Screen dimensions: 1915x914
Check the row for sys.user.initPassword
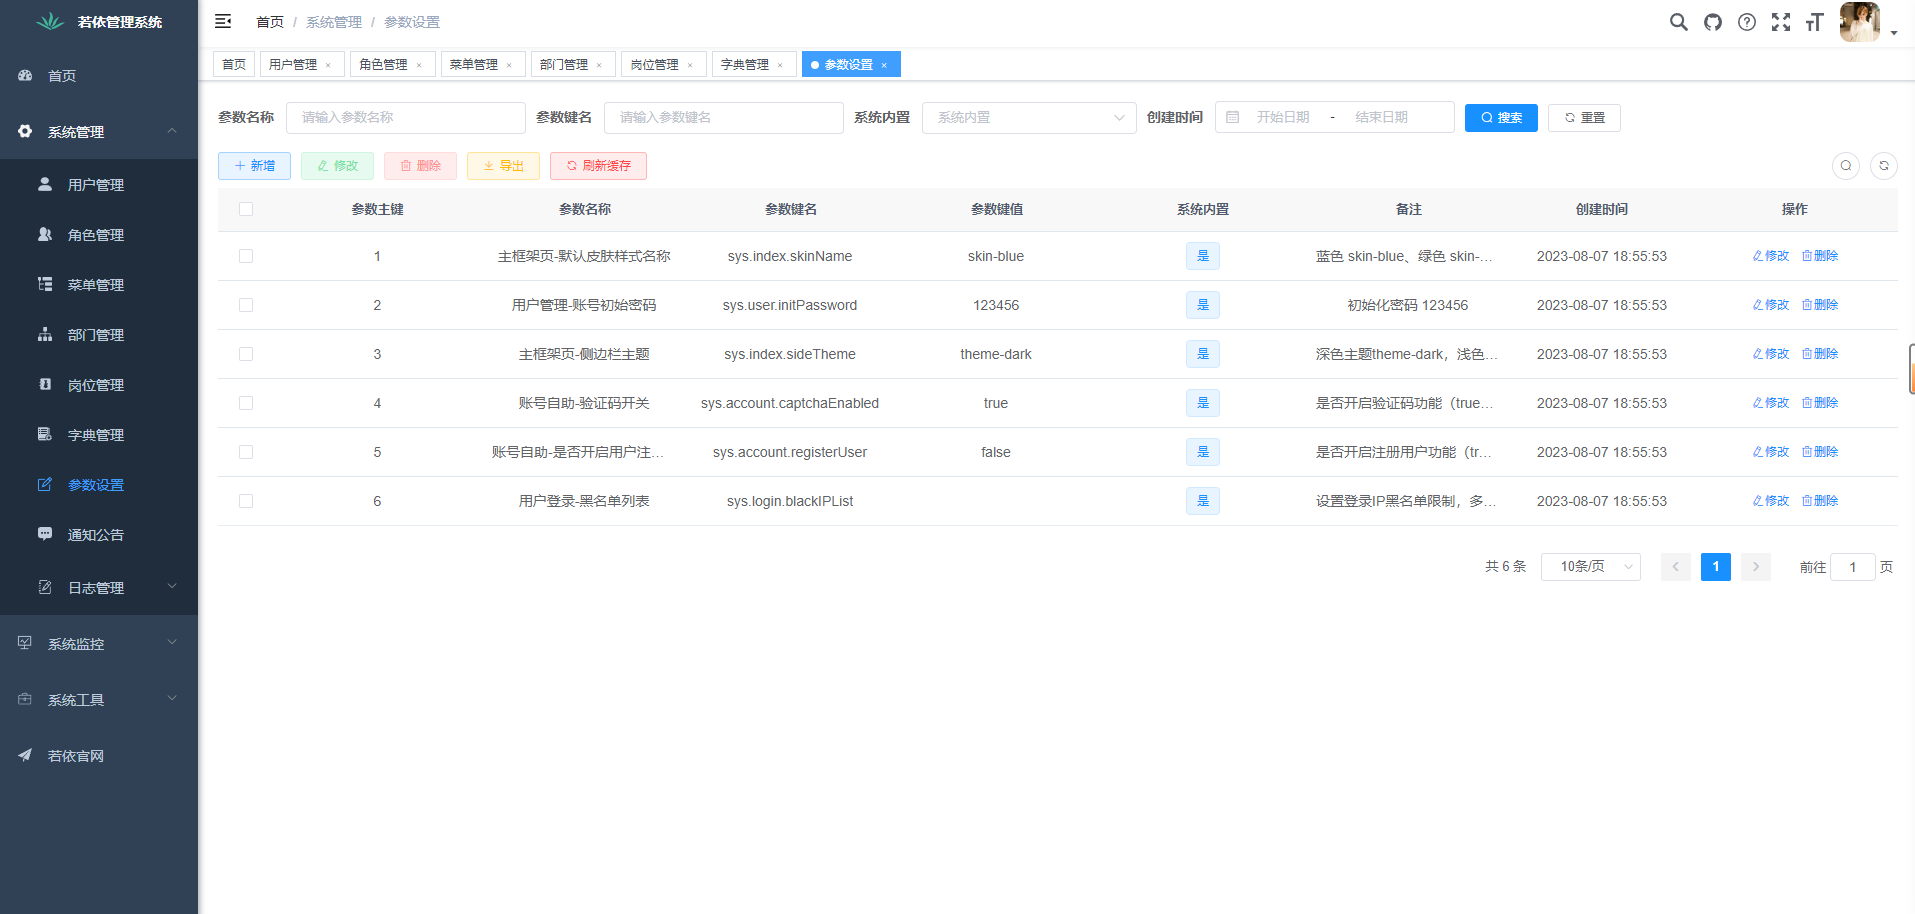tap(246, 305)
